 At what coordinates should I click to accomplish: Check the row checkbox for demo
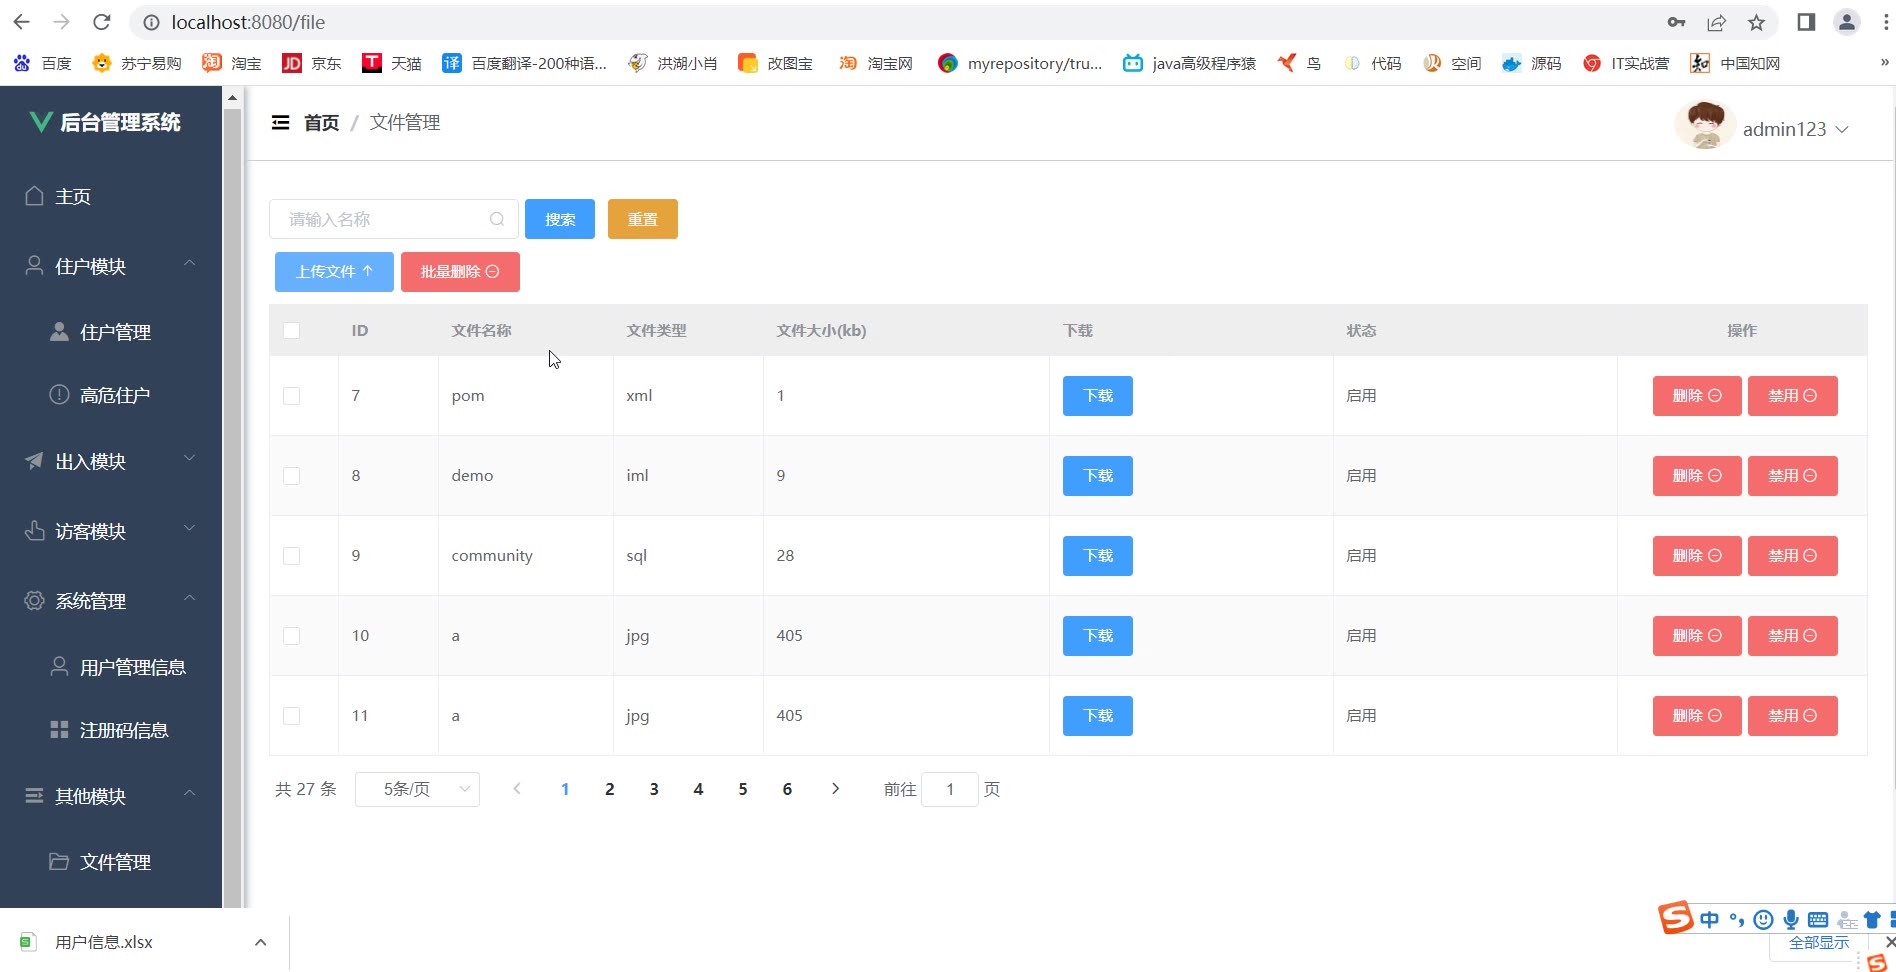pos(291,475)
